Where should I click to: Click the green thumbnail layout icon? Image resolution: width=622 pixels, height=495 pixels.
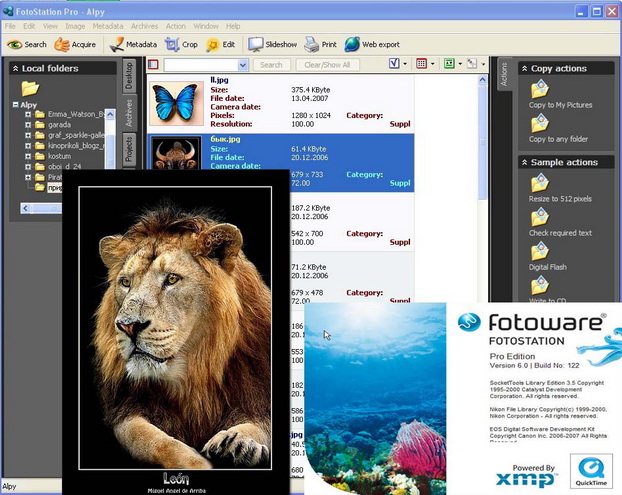[449, 63]
